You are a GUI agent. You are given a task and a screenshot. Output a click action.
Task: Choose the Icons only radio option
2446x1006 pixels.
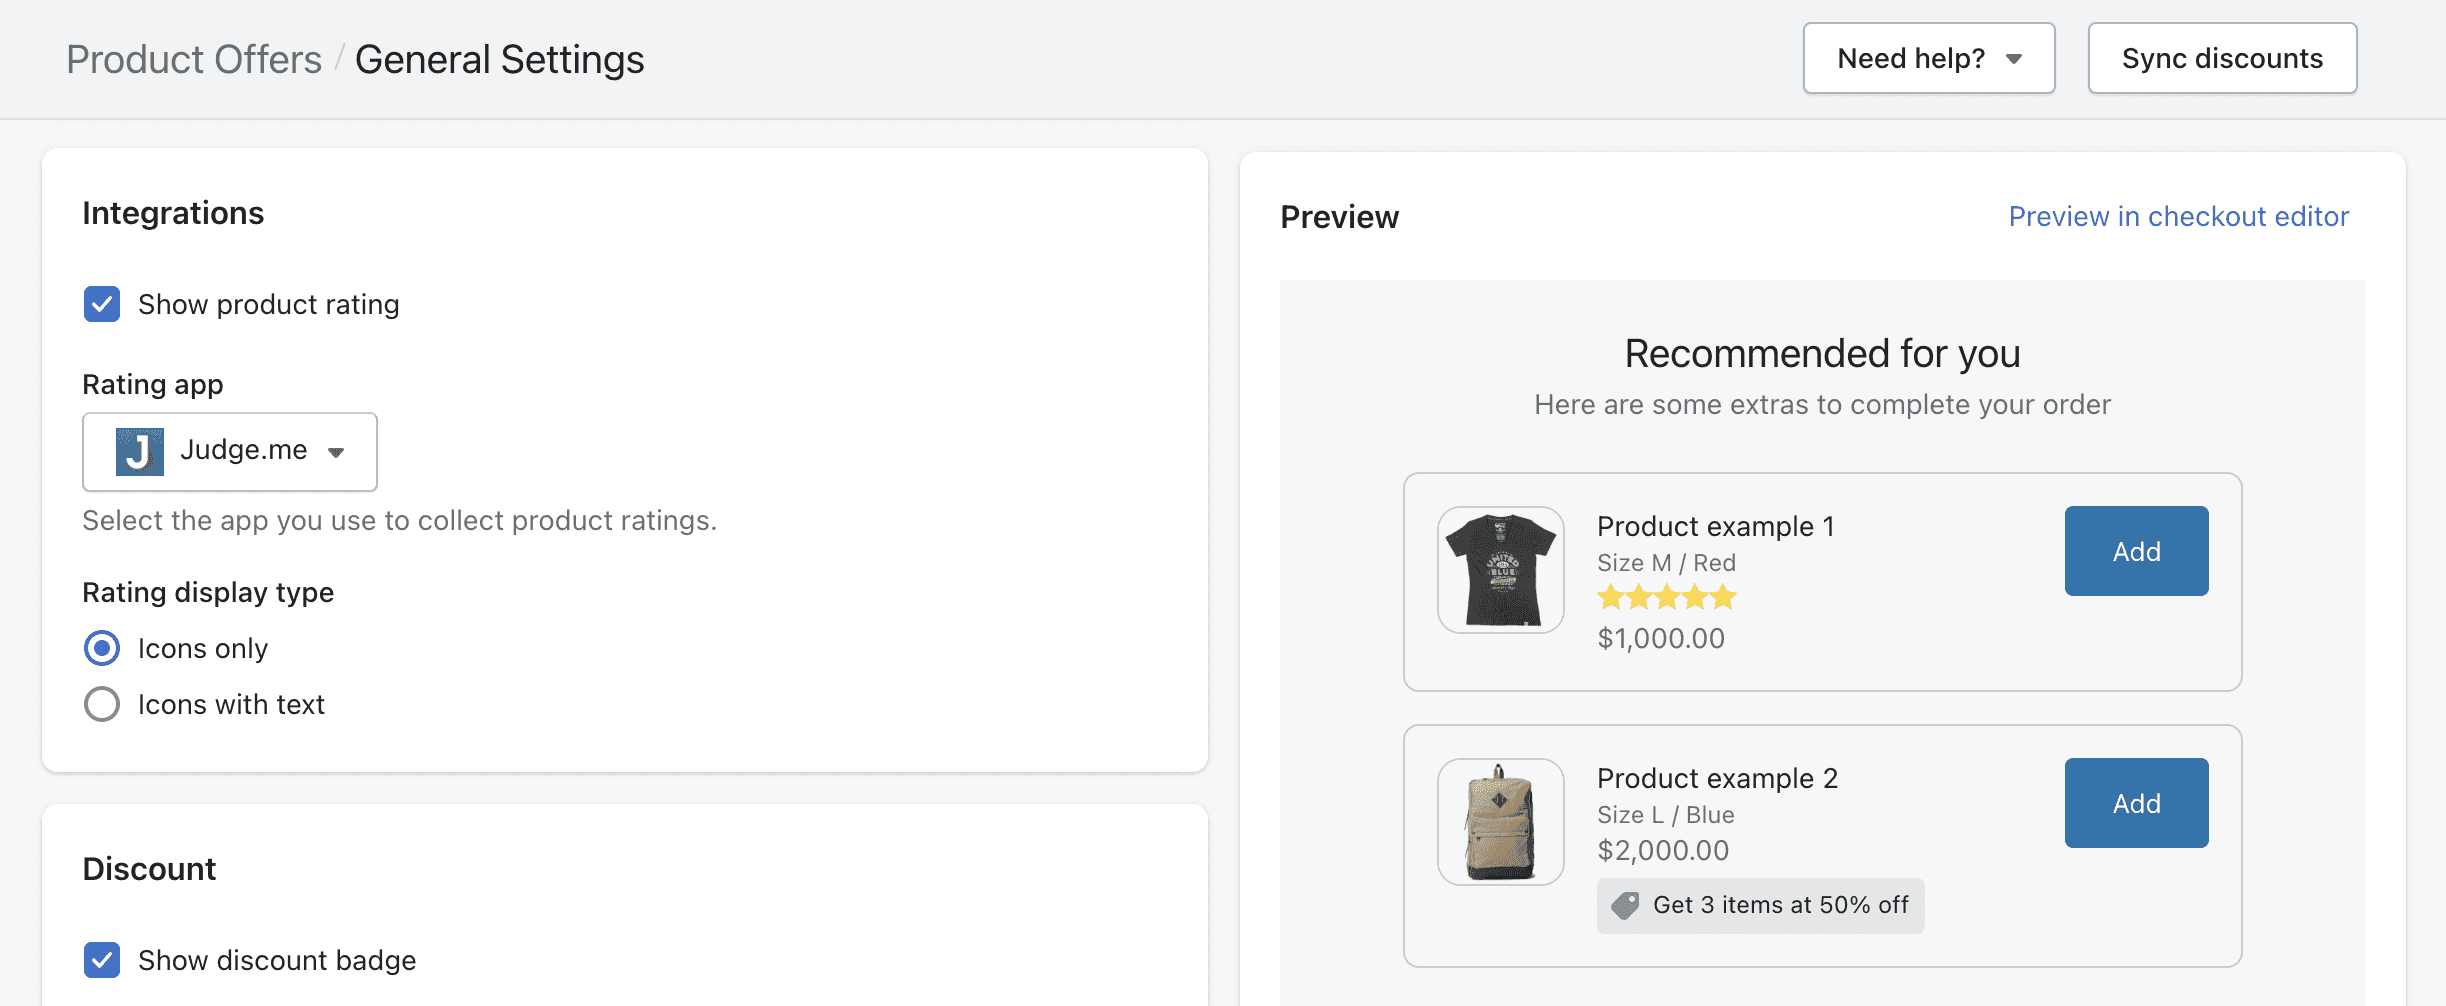(102, 648)
